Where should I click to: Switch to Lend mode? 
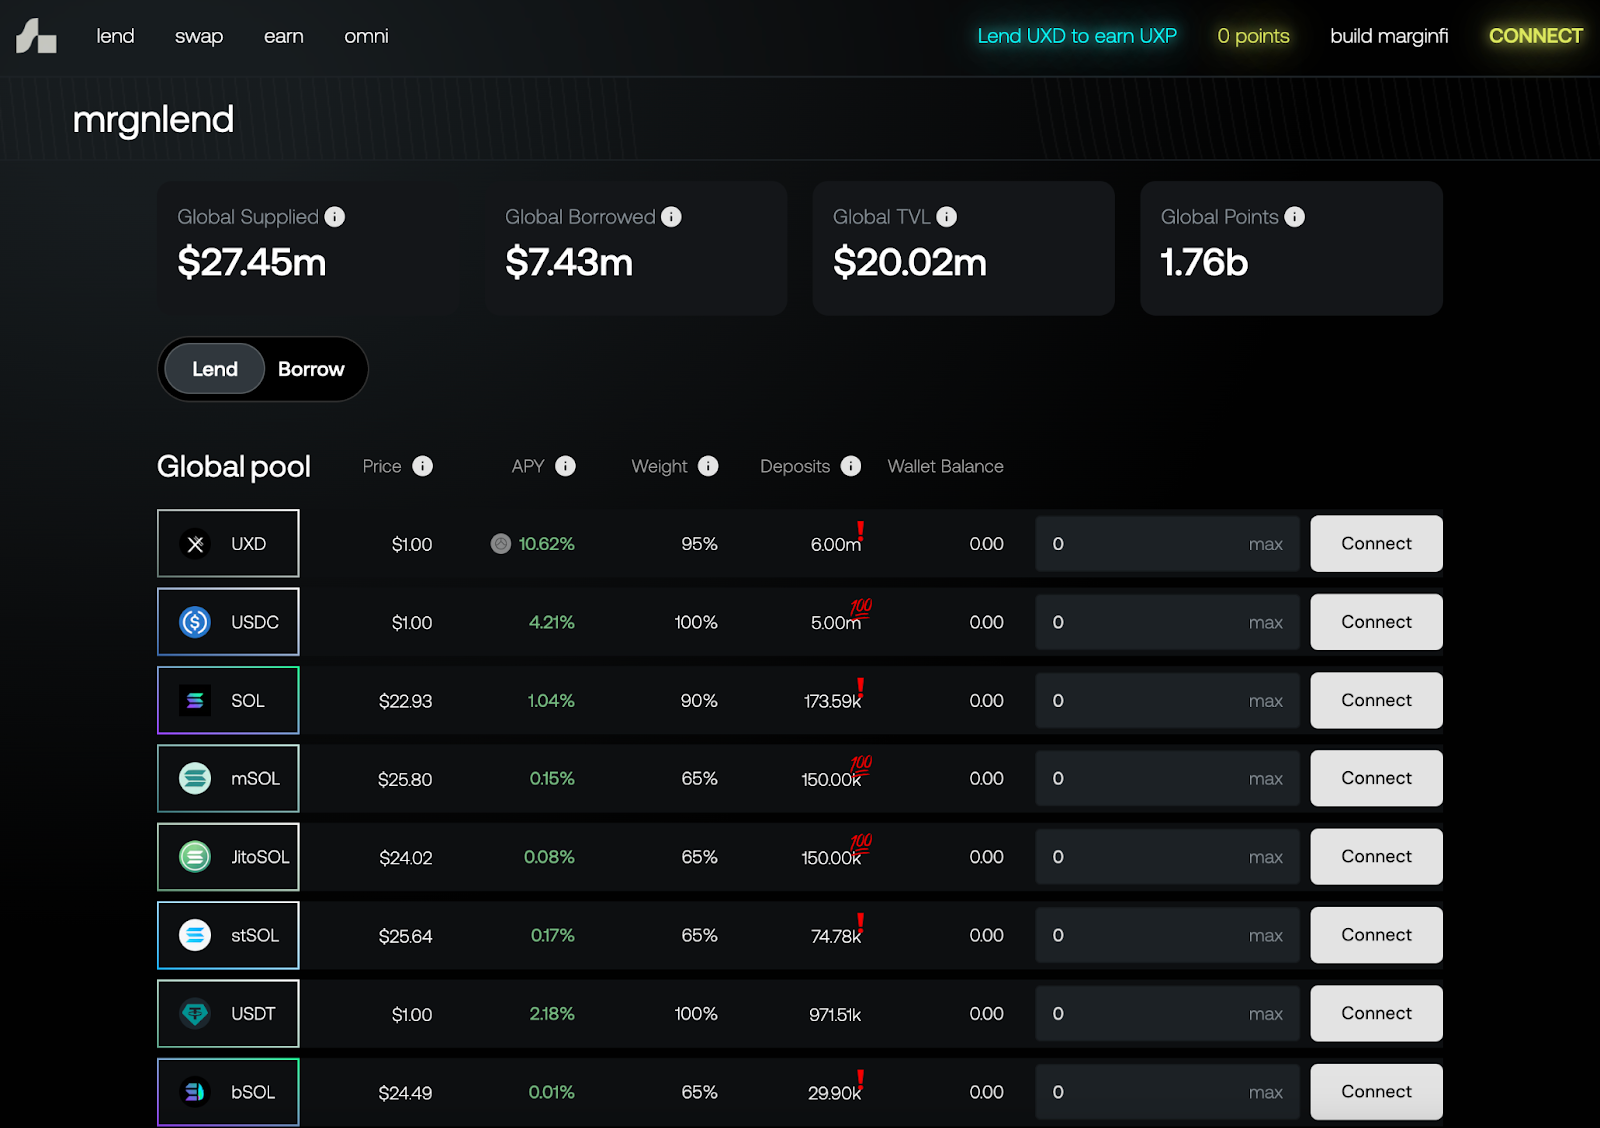[x=215, y=369]
